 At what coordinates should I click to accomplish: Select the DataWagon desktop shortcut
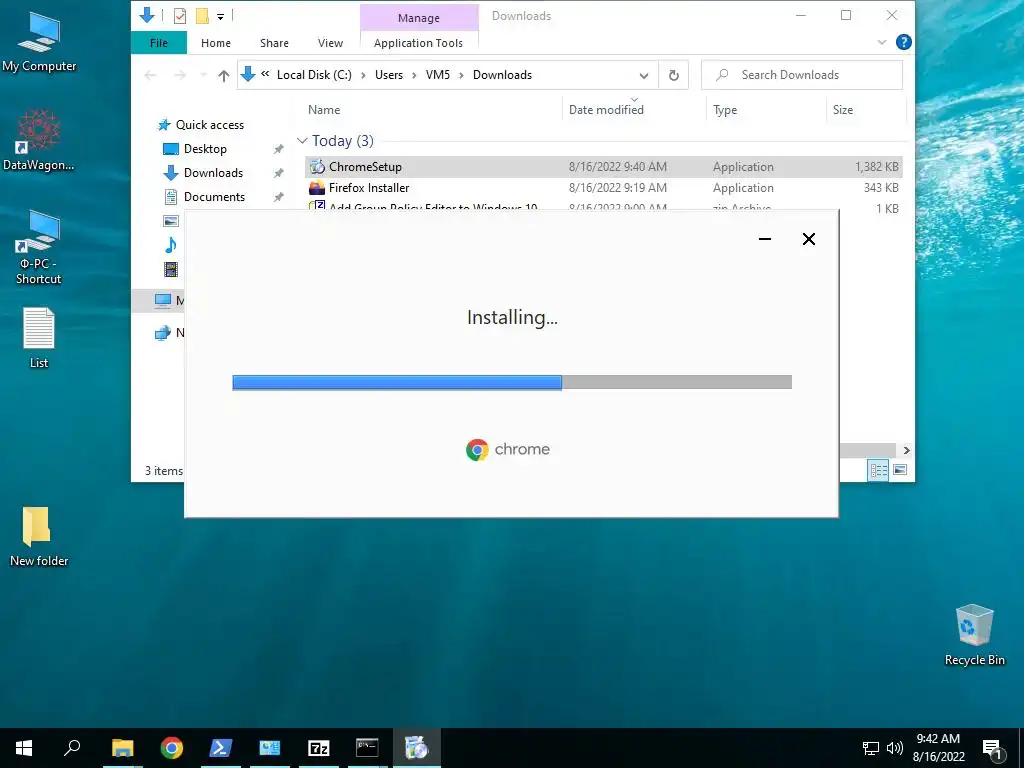tap(39, 140)
